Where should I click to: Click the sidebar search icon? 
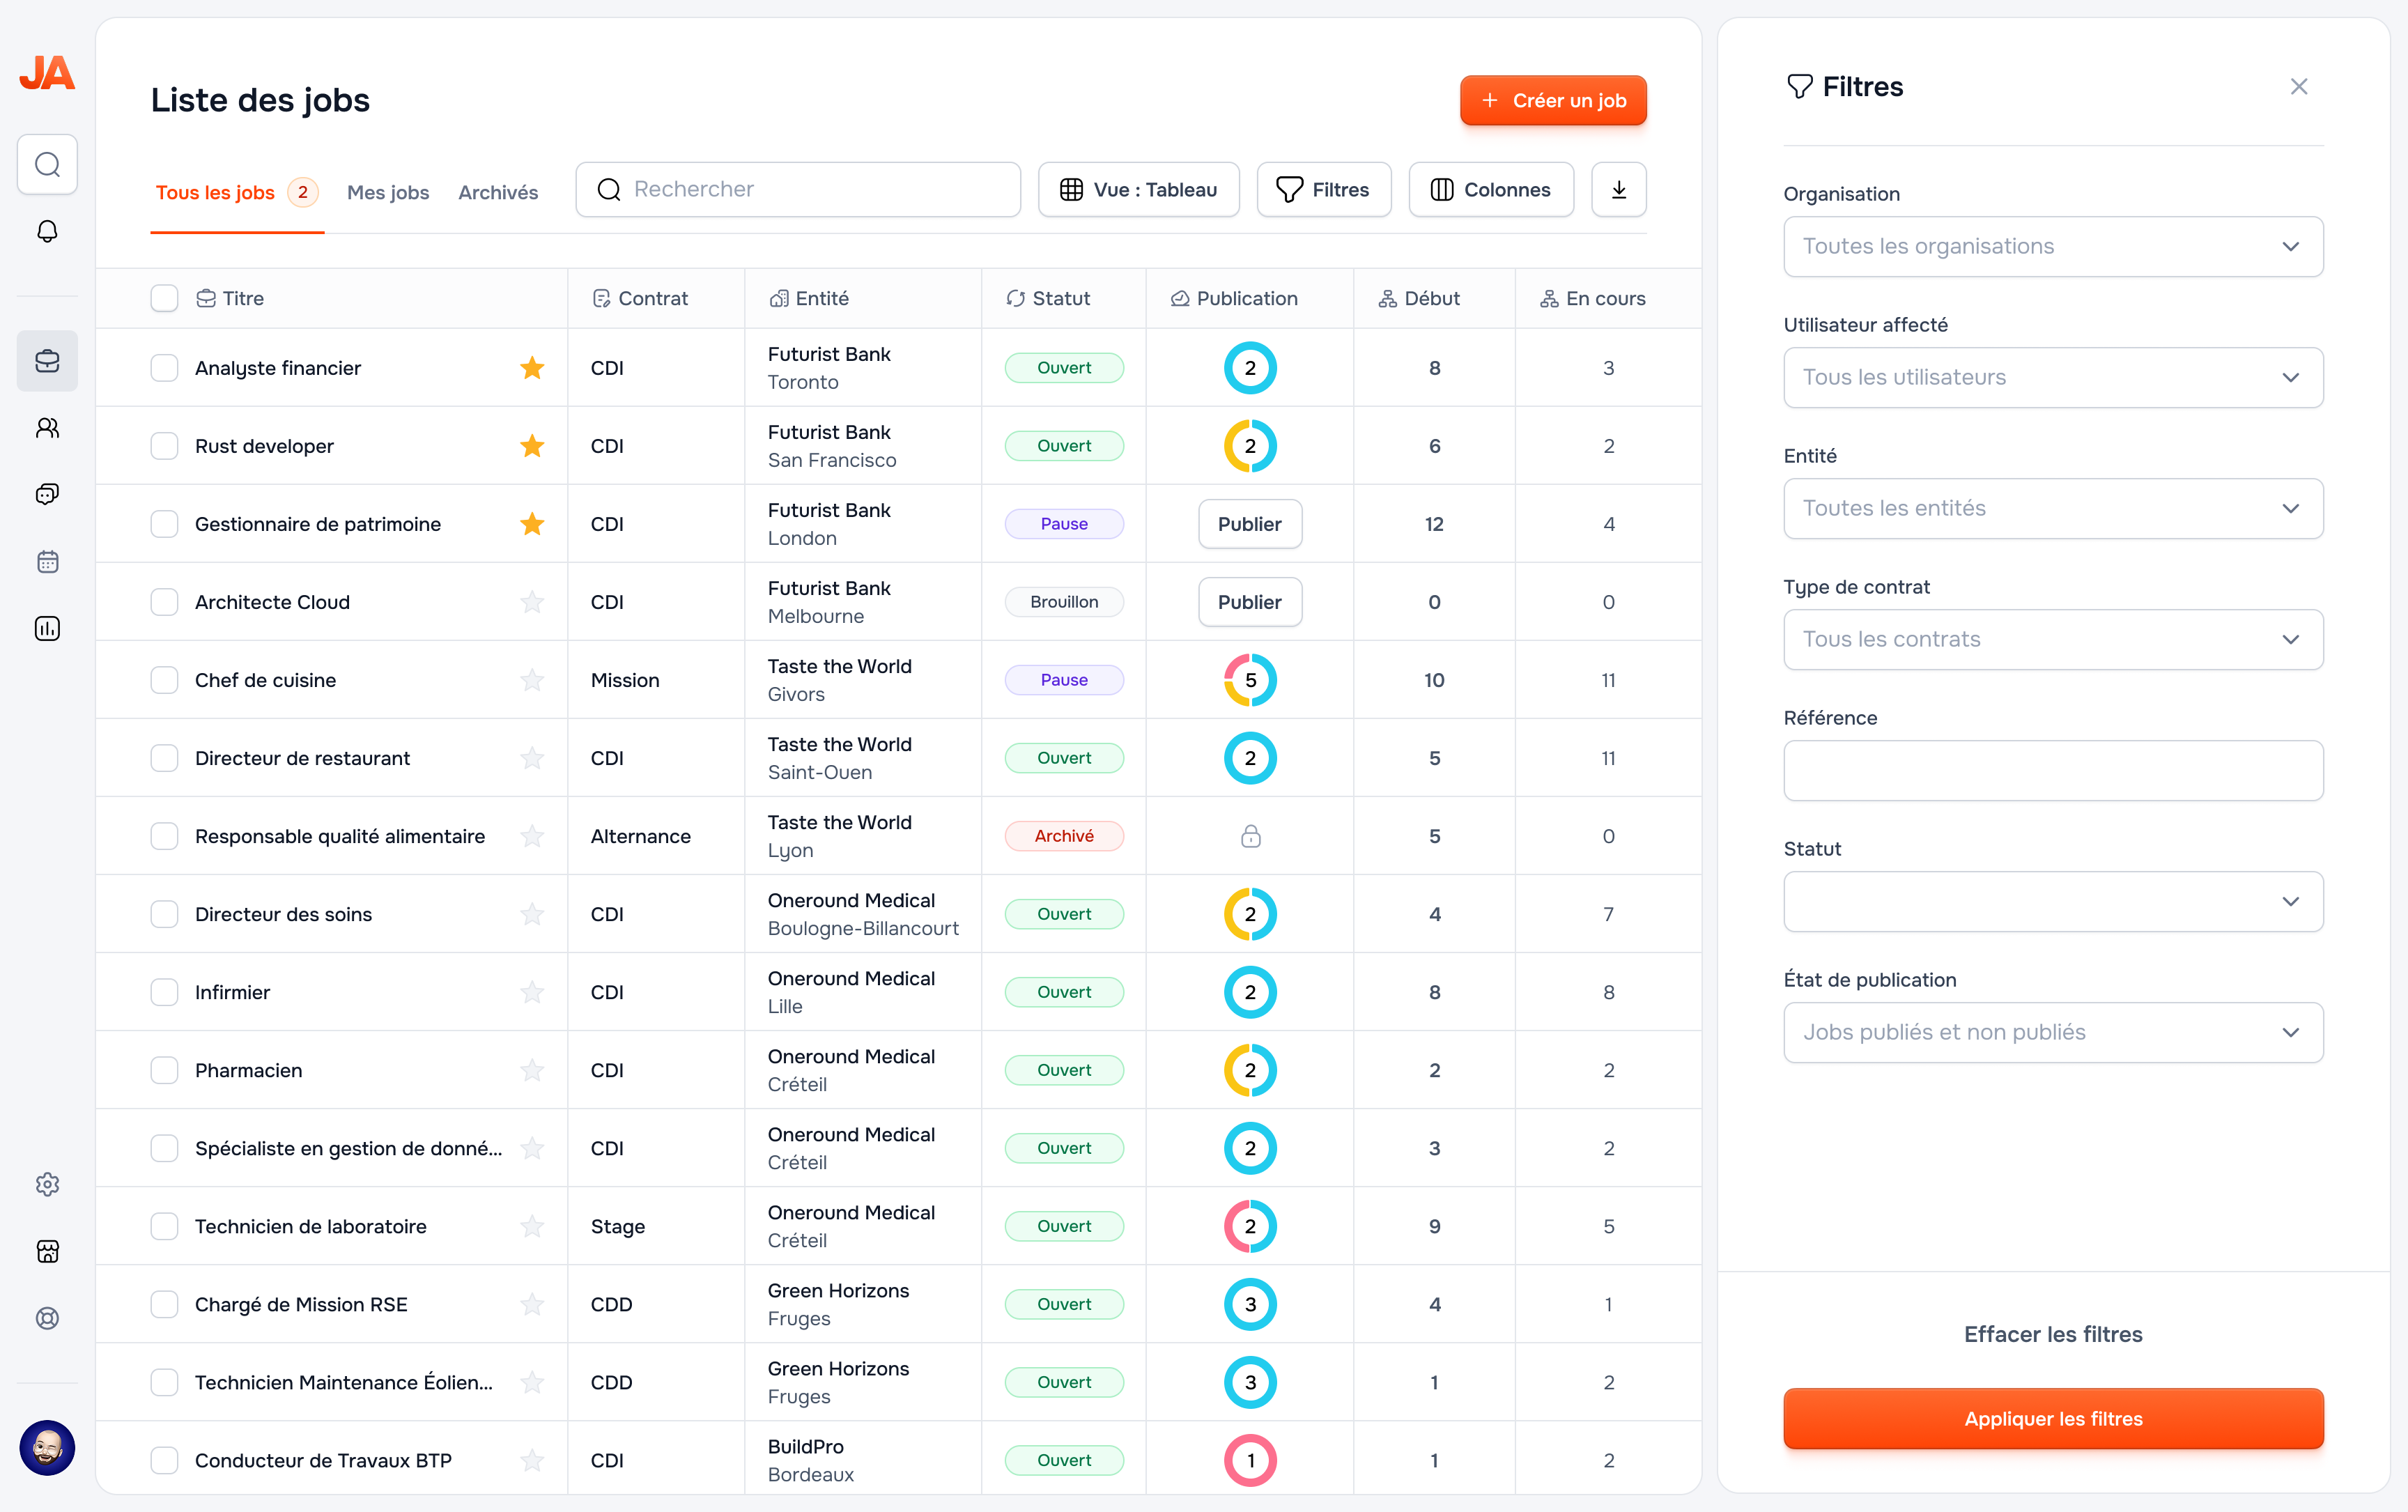[x=47, y=164]
